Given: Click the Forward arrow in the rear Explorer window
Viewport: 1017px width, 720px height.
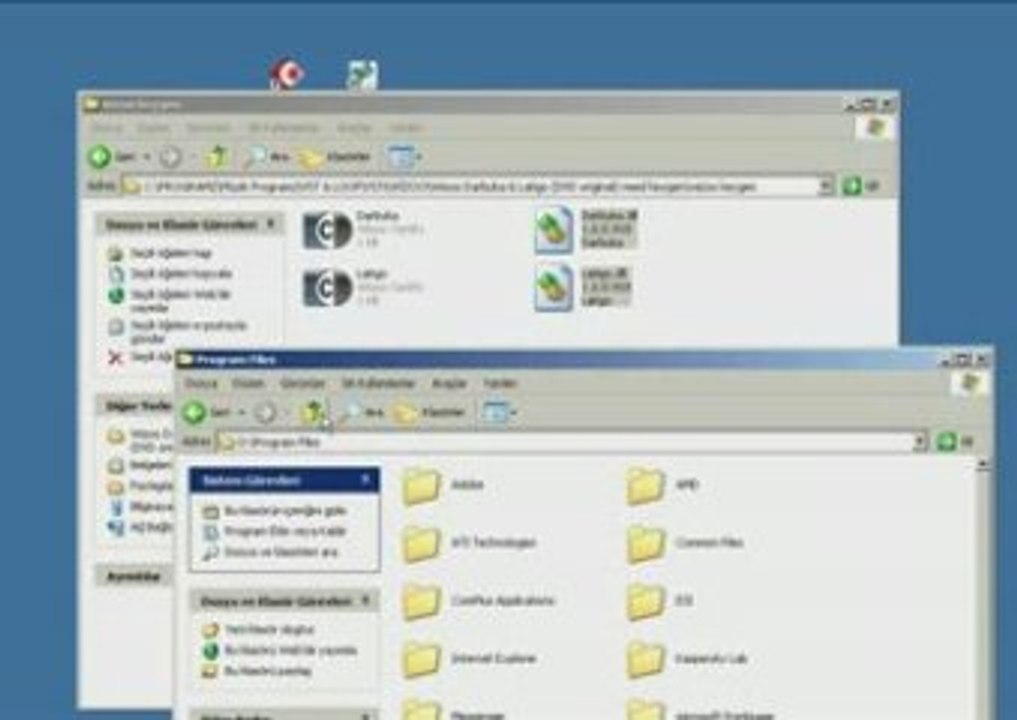Looking at the screenshot, I should pos(171,156).
